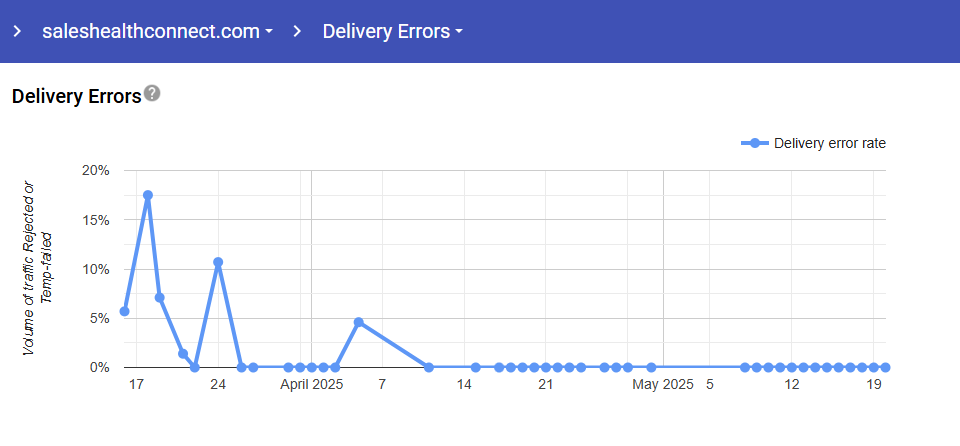Click the chevron before Delivery Errors breadcrumb
960x446 pixels.
pos(297,31)
